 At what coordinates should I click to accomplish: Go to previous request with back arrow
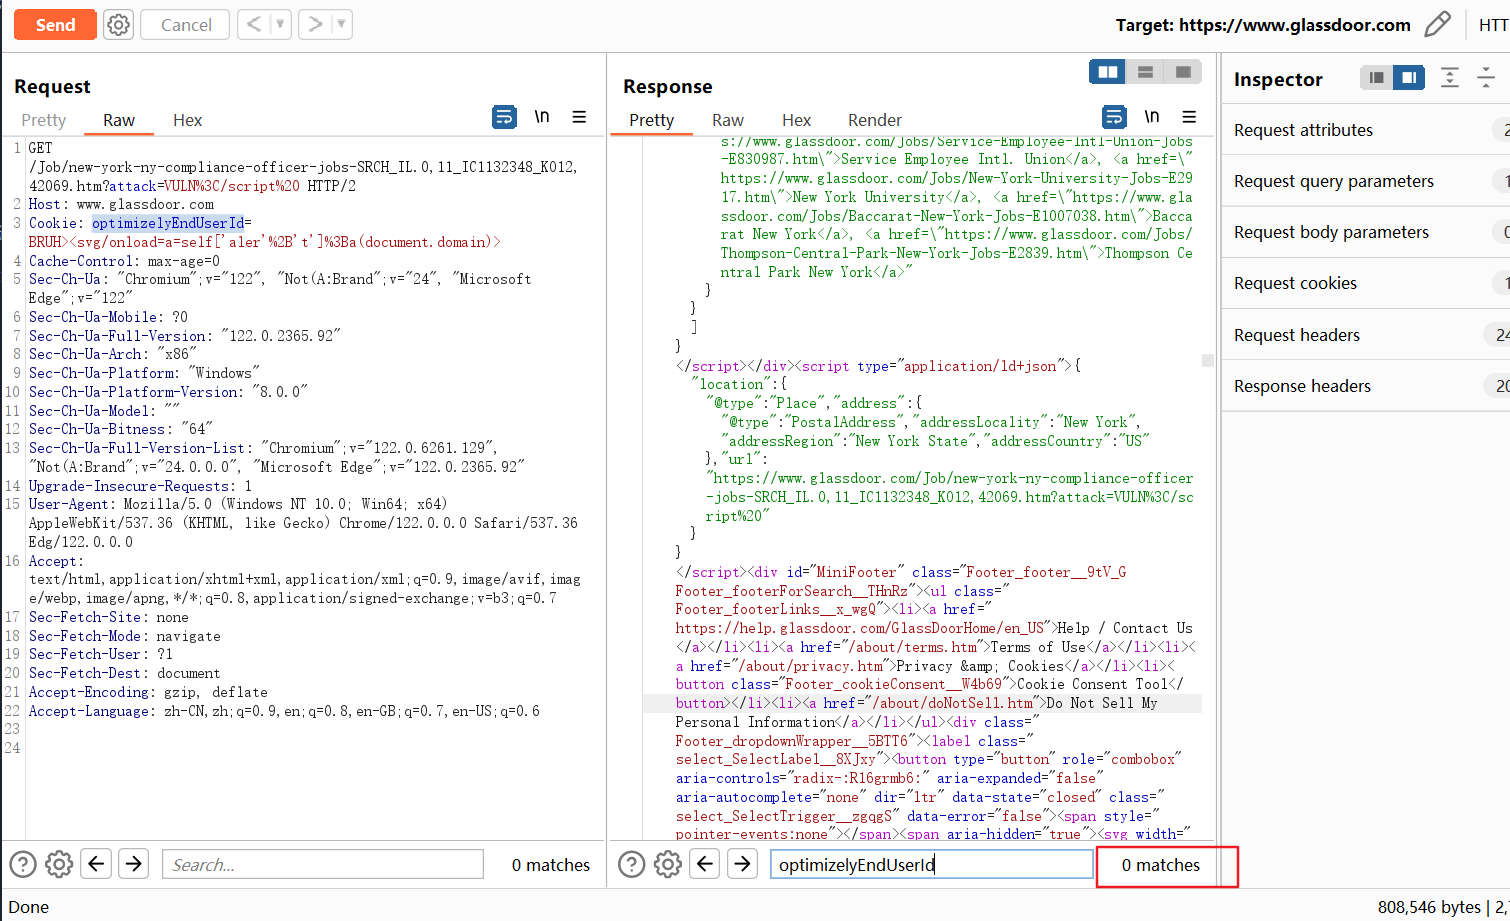[254, 25]
